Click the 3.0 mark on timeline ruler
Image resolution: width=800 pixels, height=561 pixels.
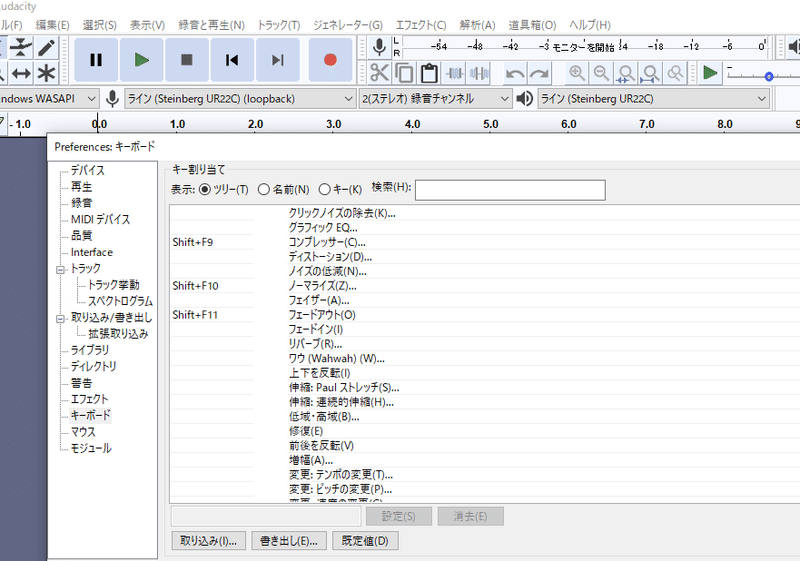[333, 124]
